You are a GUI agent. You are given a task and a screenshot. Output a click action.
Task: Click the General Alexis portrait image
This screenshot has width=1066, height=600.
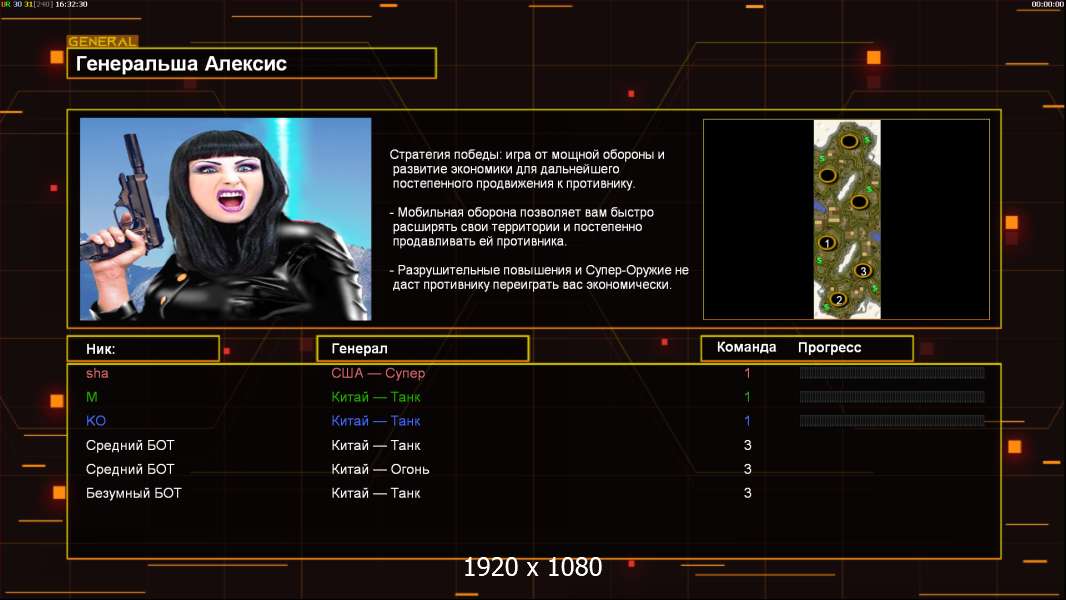click(x=226, y=219)
